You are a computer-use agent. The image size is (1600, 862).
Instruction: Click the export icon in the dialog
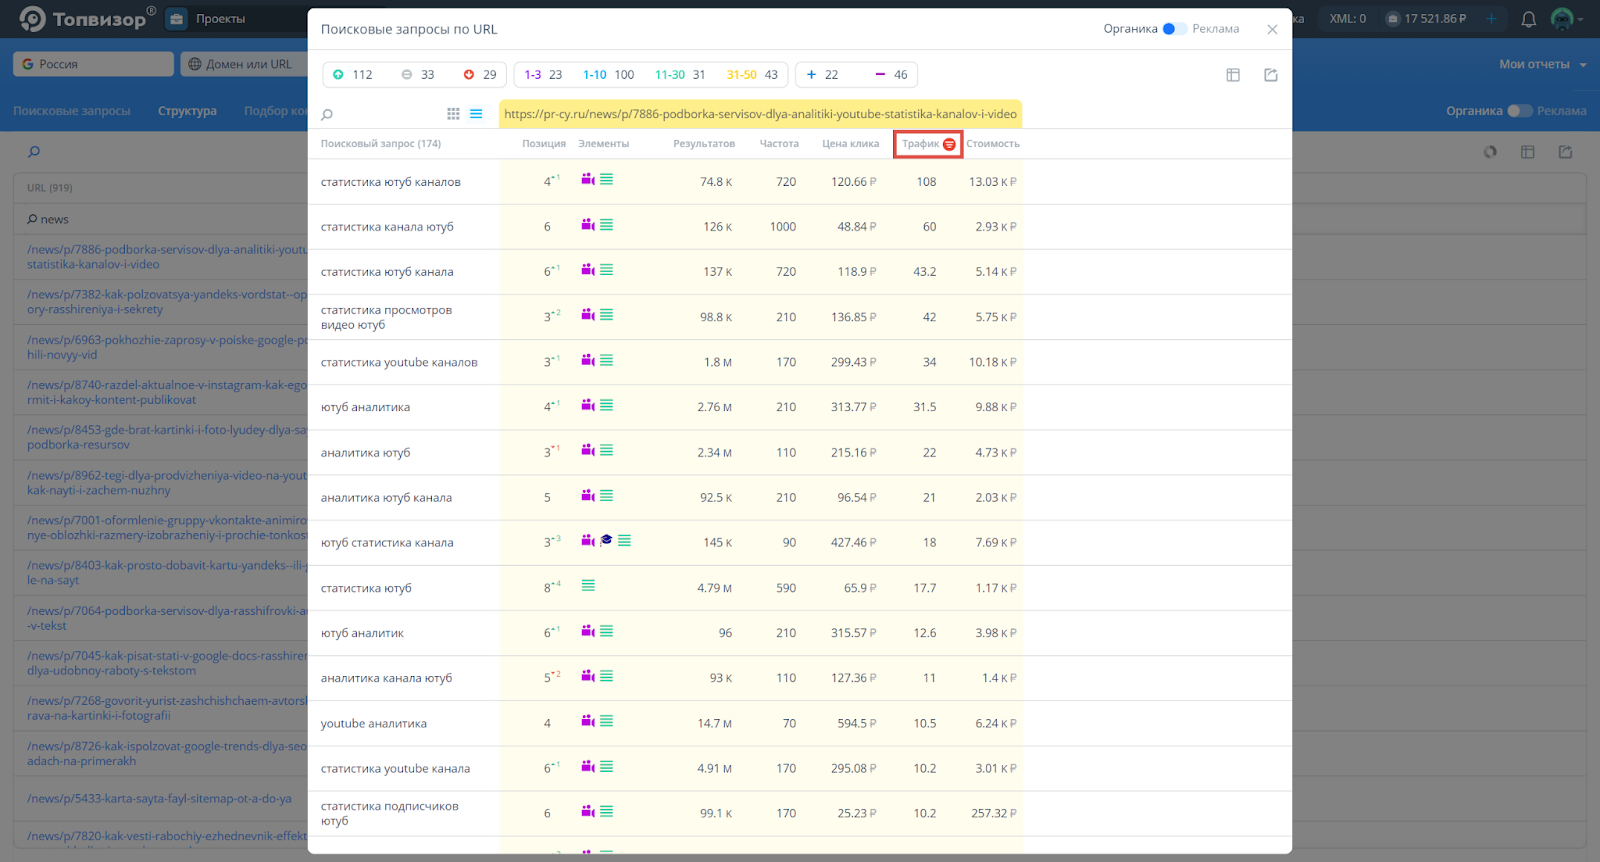(1271, 75)
